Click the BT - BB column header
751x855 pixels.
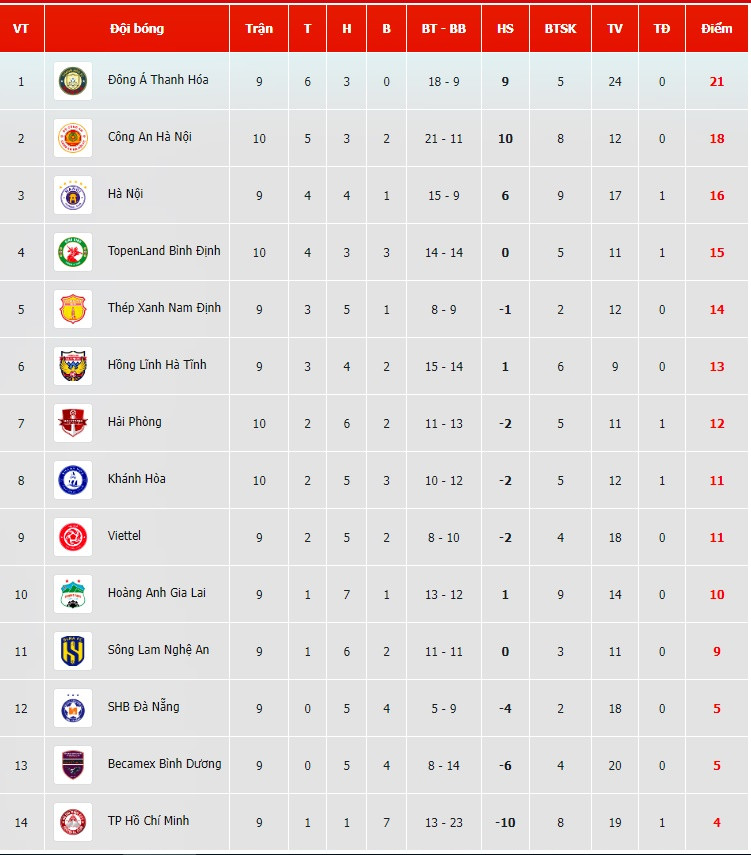pyautogui.click(x=443, y=29)
